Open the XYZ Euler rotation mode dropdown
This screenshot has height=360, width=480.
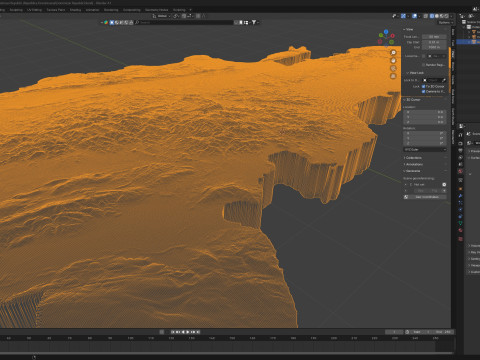tap(425, 149)
